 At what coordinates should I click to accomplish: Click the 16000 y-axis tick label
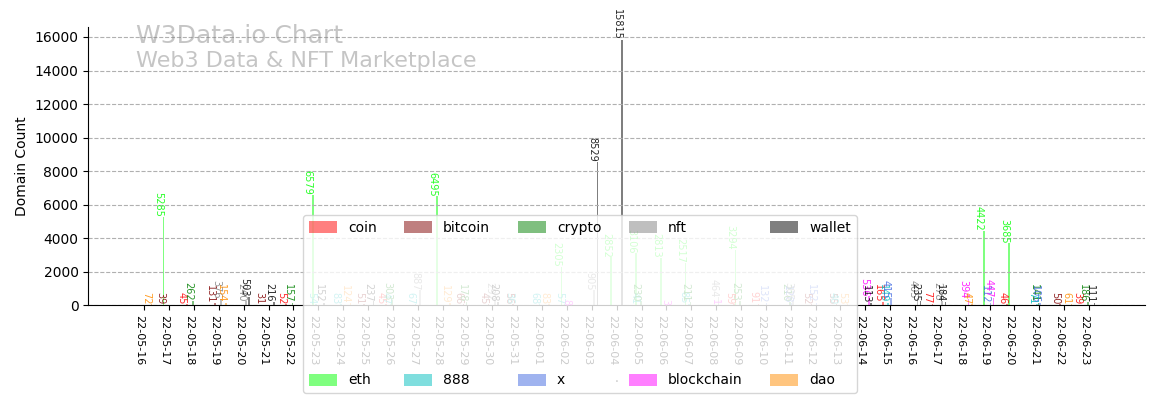click(56, 38)
